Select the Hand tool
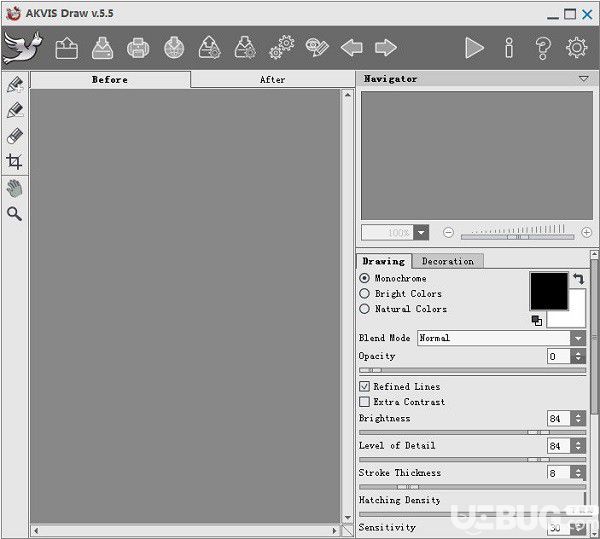Image resolution: width=600 pixels, height=539 pixels. [15, 189]
